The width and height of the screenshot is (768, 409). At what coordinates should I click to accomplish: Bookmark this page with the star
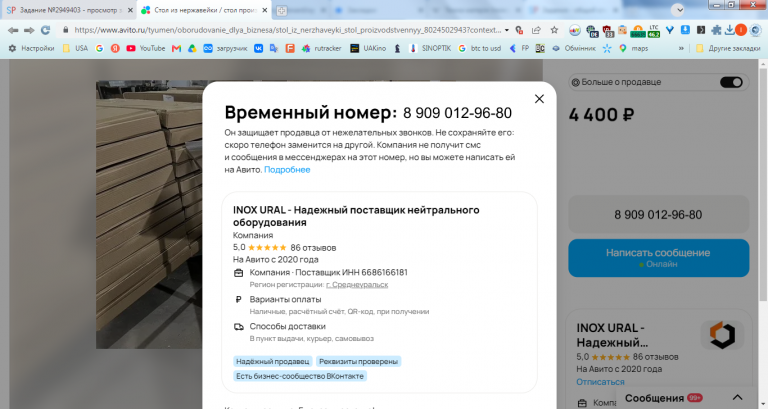pos(554,30)
